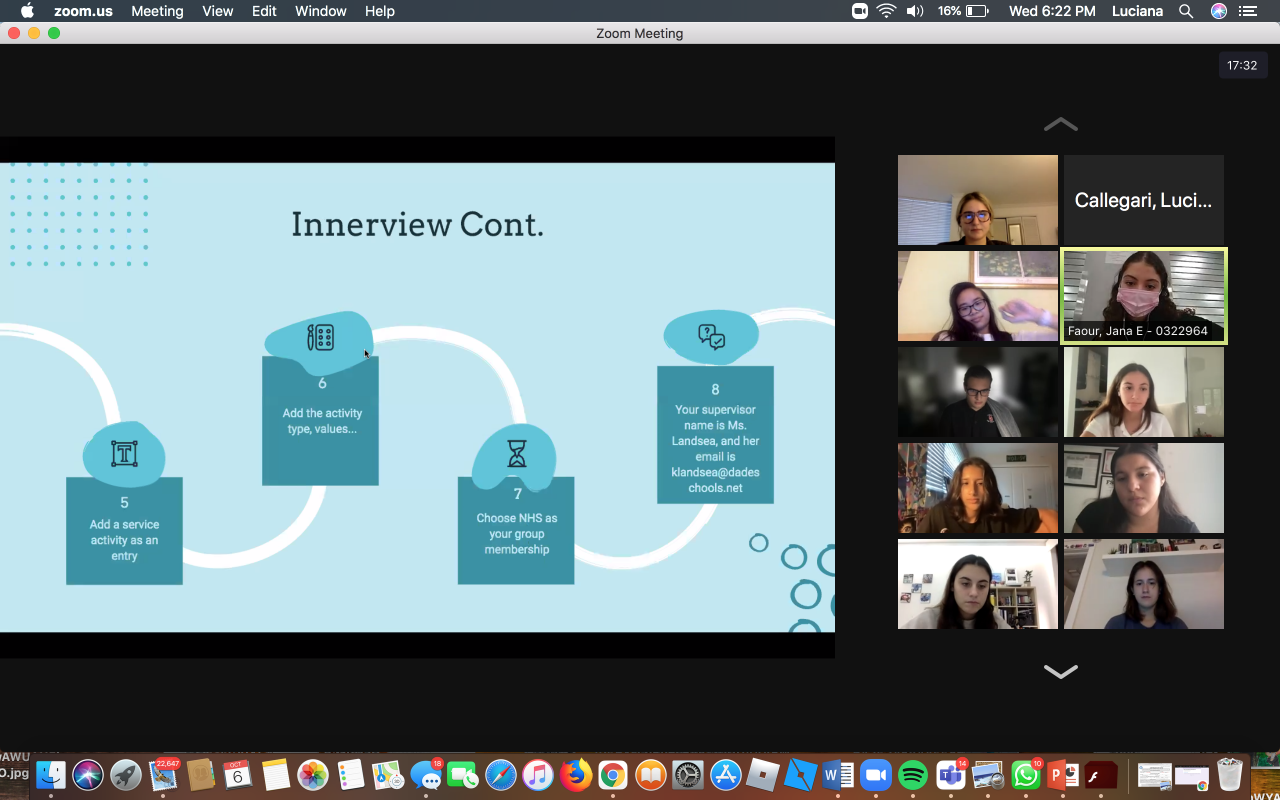Click the Siri icon in menu bar
Viewport: 1280px width, 800px height.
tap(1219, 11)
